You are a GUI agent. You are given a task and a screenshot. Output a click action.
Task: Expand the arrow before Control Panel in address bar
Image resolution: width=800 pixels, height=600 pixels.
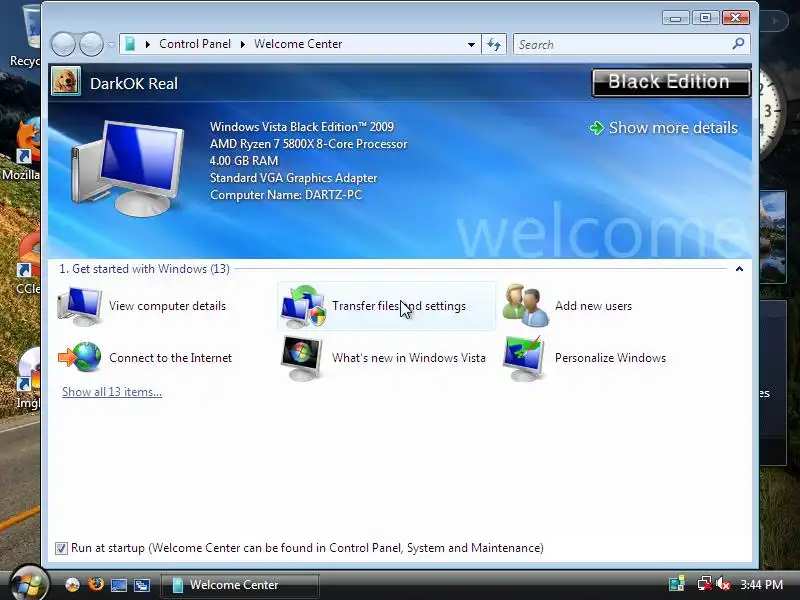(147, 44)
